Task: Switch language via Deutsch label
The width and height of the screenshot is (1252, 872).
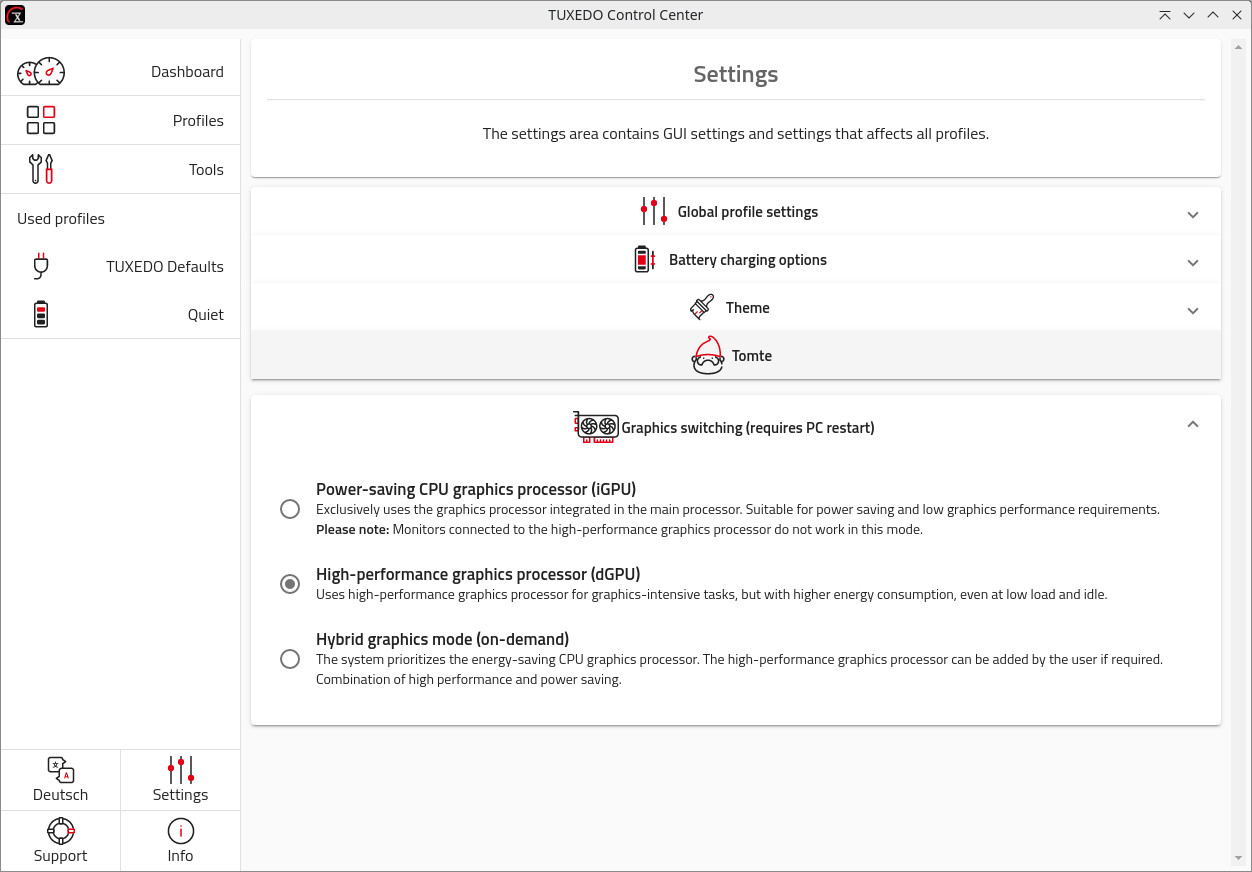Action: pyautogui.click(x=61, y=795)
